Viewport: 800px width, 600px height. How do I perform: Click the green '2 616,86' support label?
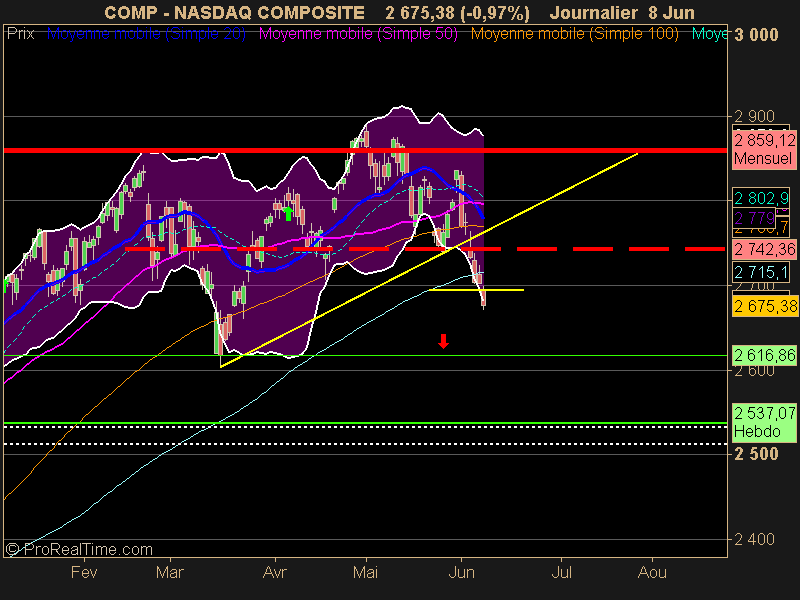[x=764, y=355]
